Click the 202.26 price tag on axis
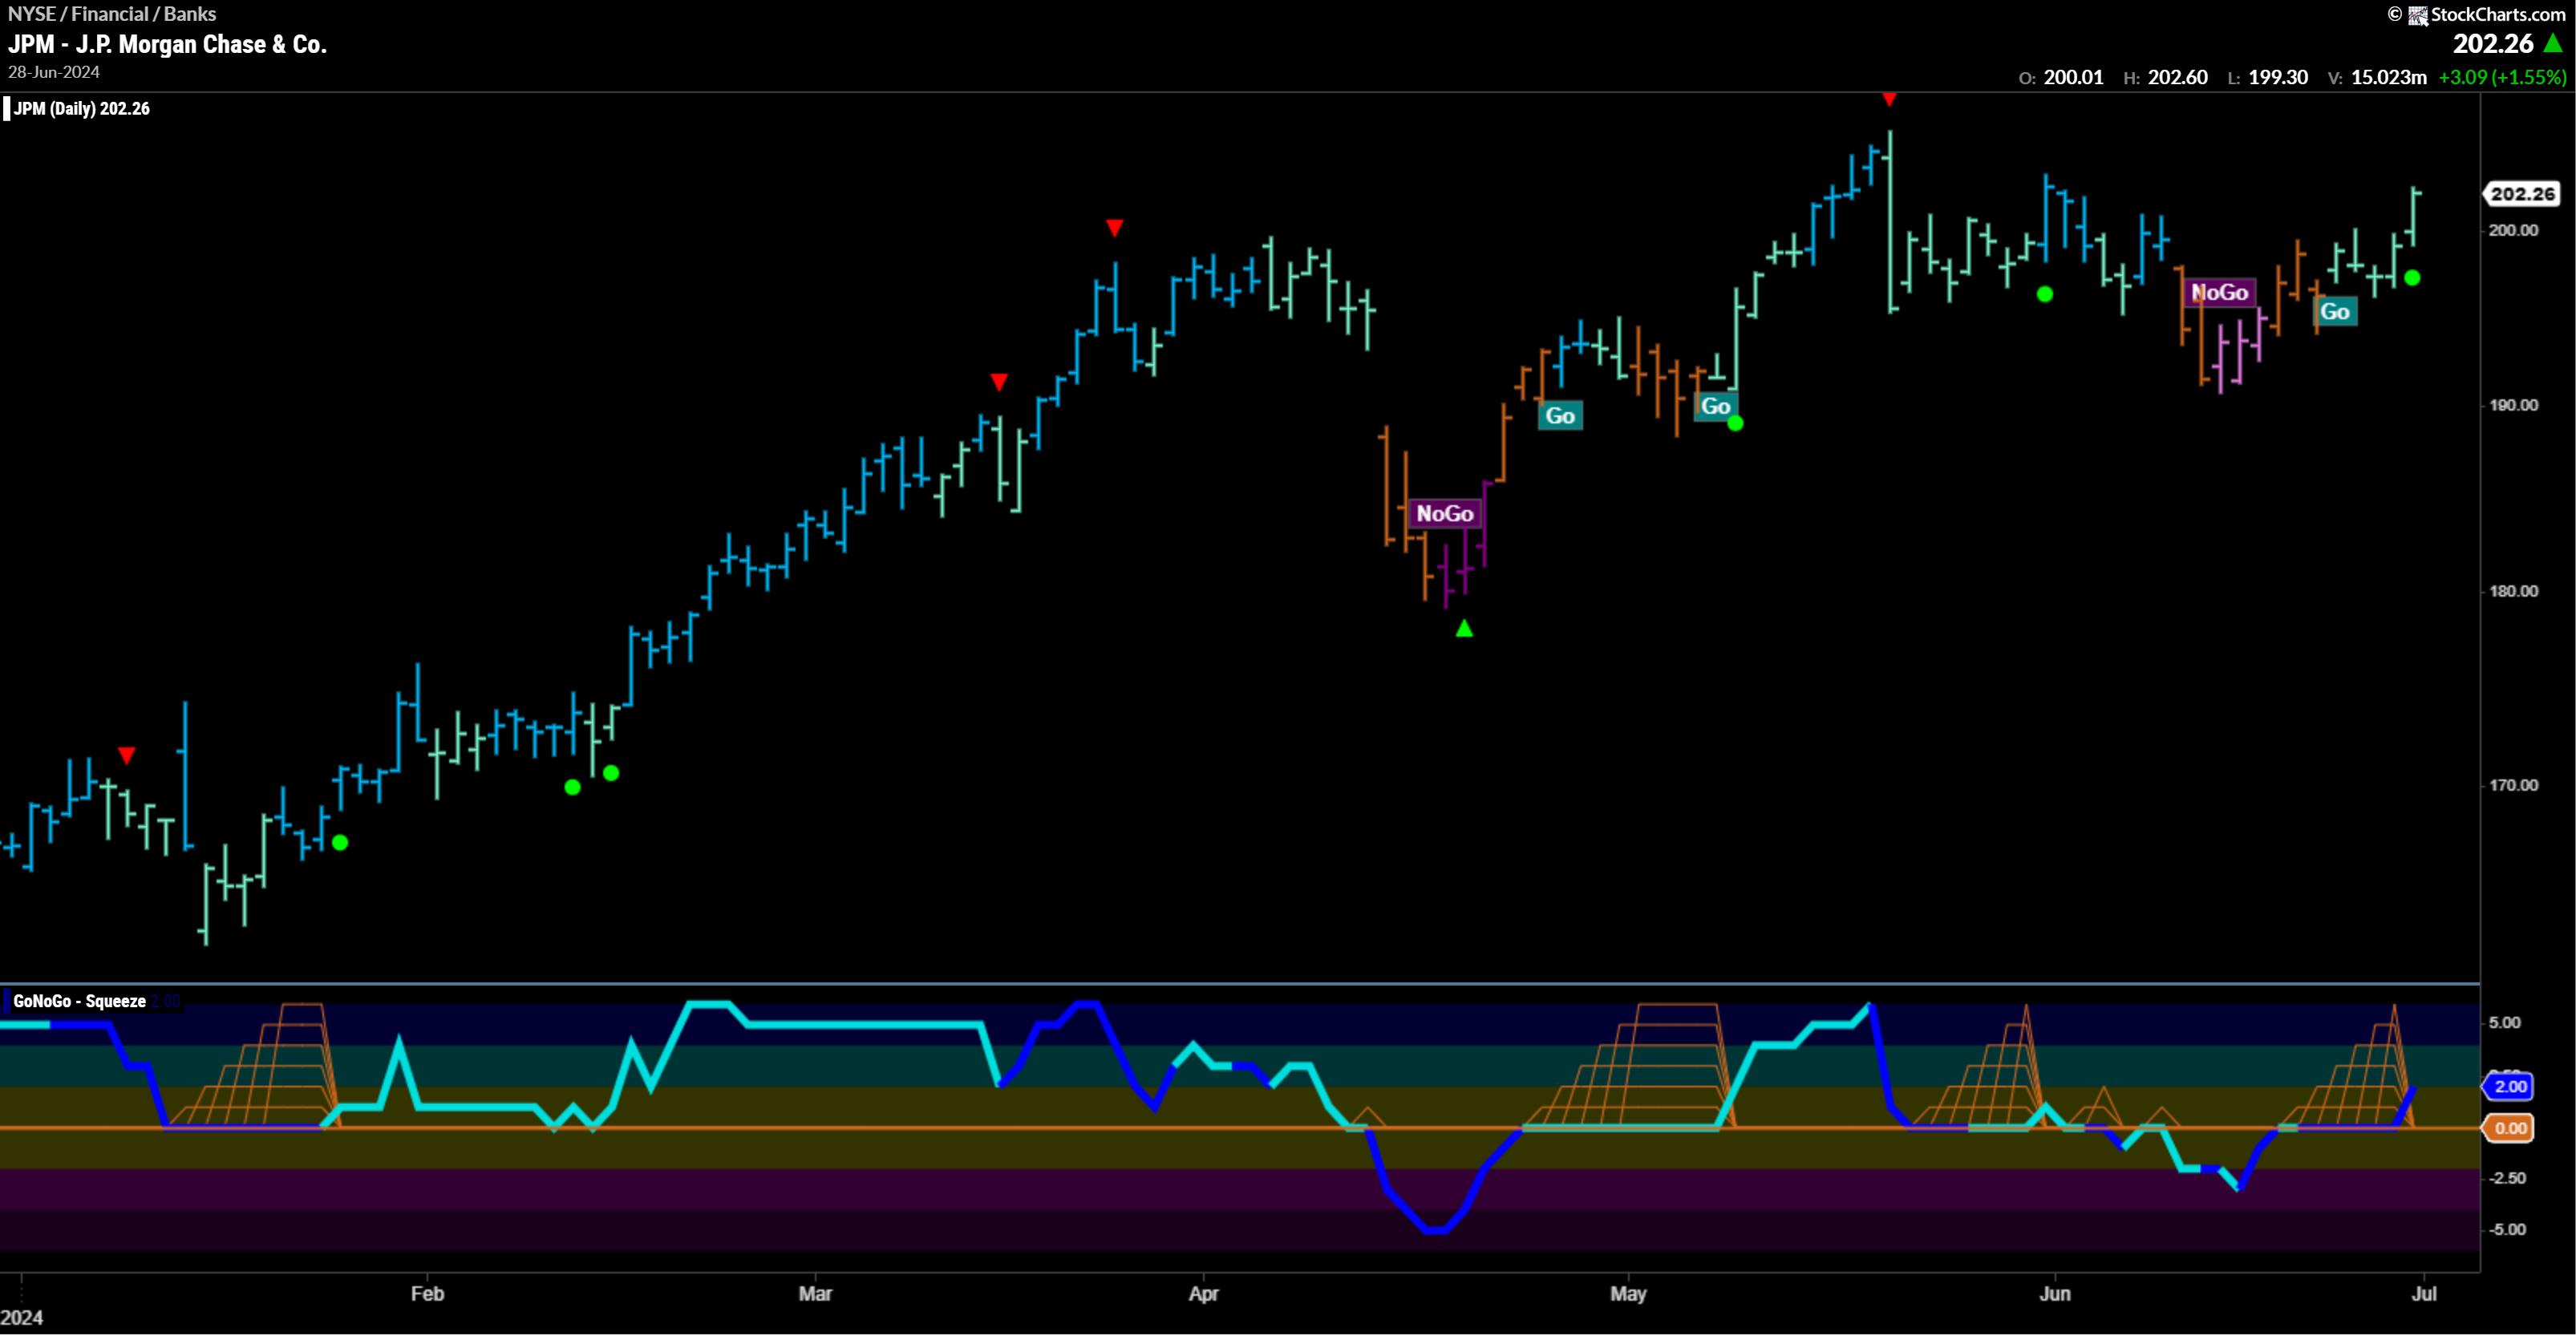2576x1336 pixels. 2522,194
